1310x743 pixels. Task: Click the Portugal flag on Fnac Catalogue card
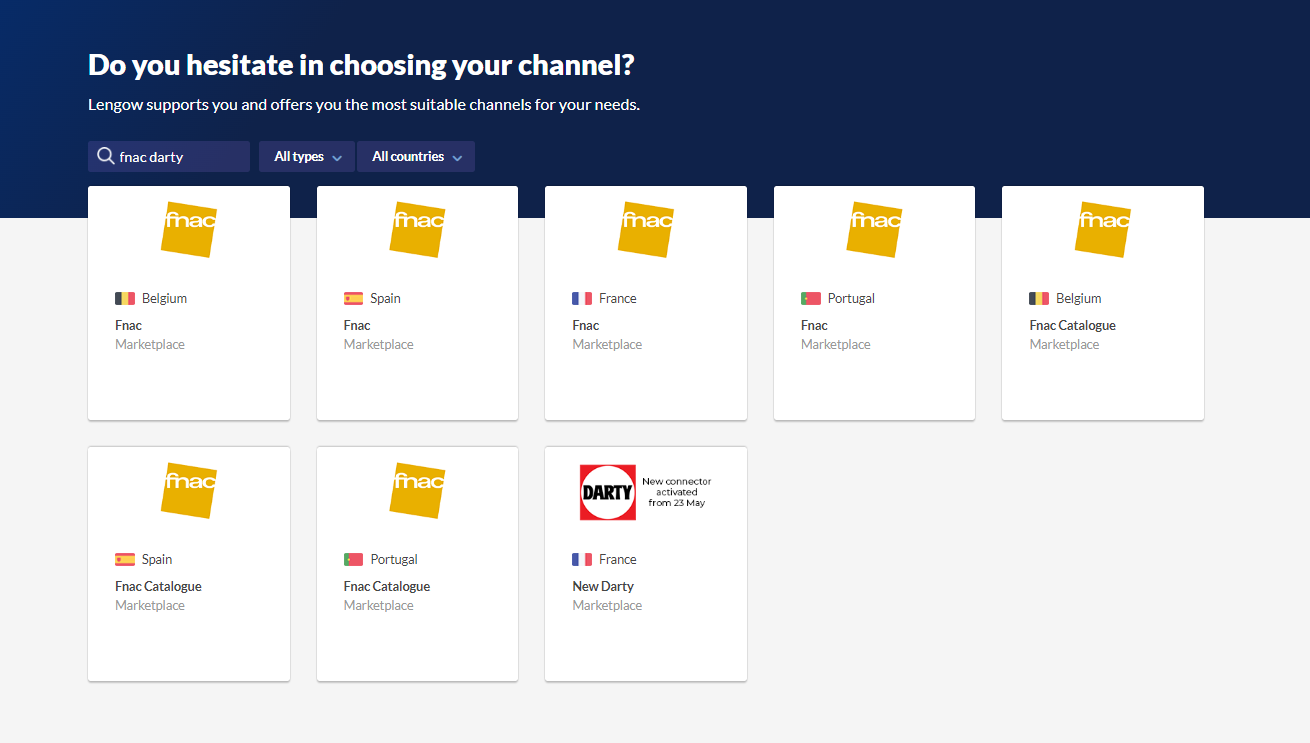click(x=353, y=560)
